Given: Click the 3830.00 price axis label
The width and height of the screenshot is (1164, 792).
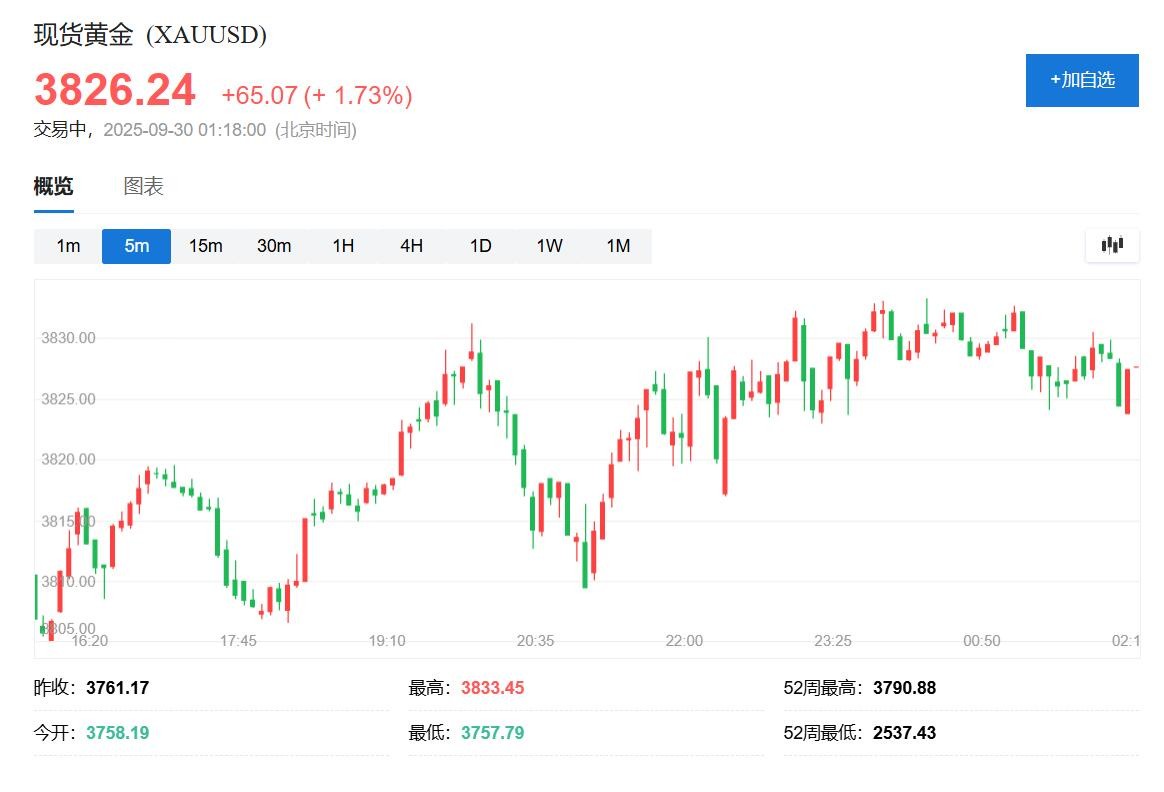Looking at the screenshot, I should 68,338.
